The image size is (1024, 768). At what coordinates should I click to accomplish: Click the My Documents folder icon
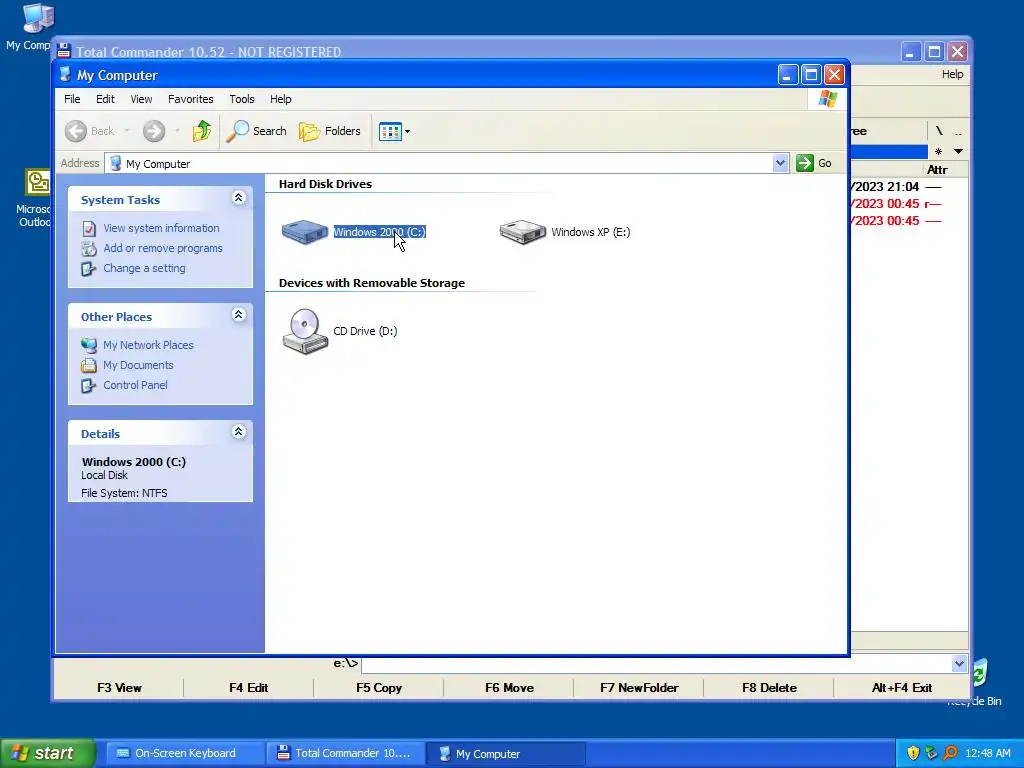(89, 366)
